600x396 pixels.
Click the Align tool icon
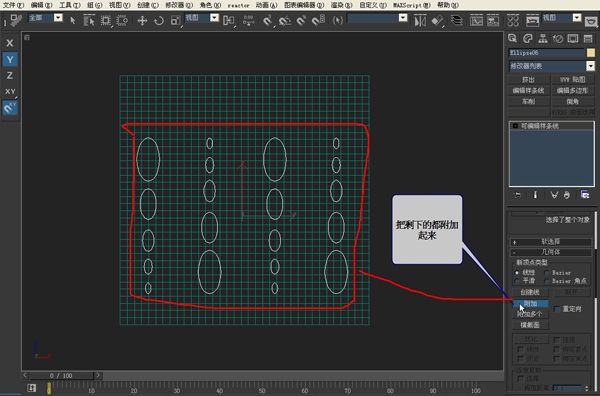(437, 20)
